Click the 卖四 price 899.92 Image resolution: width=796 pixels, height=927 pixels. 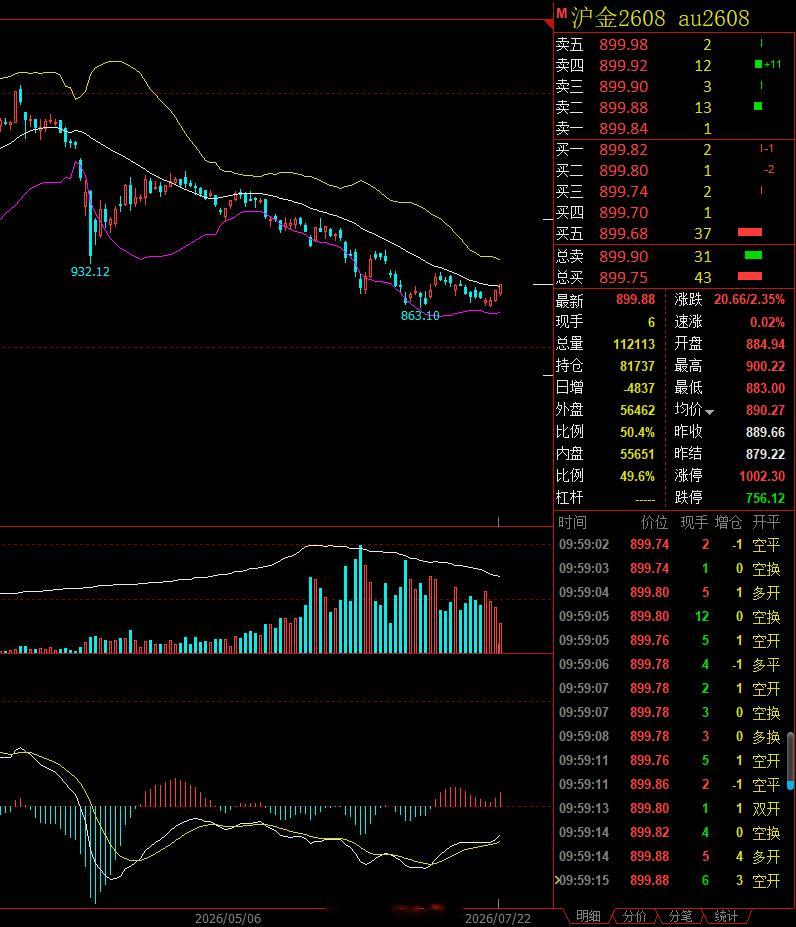tap(623, 66)
